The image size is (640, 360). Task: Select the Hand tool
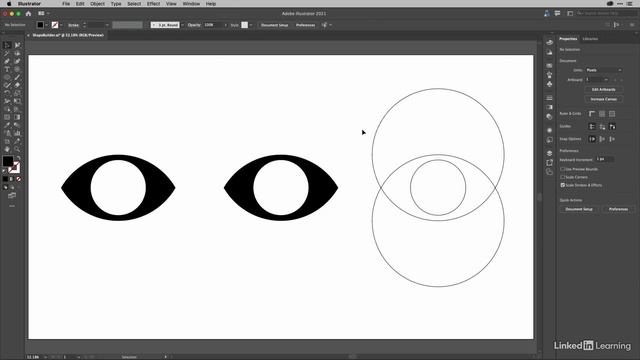pyautogui.click(x=7, y=149)
